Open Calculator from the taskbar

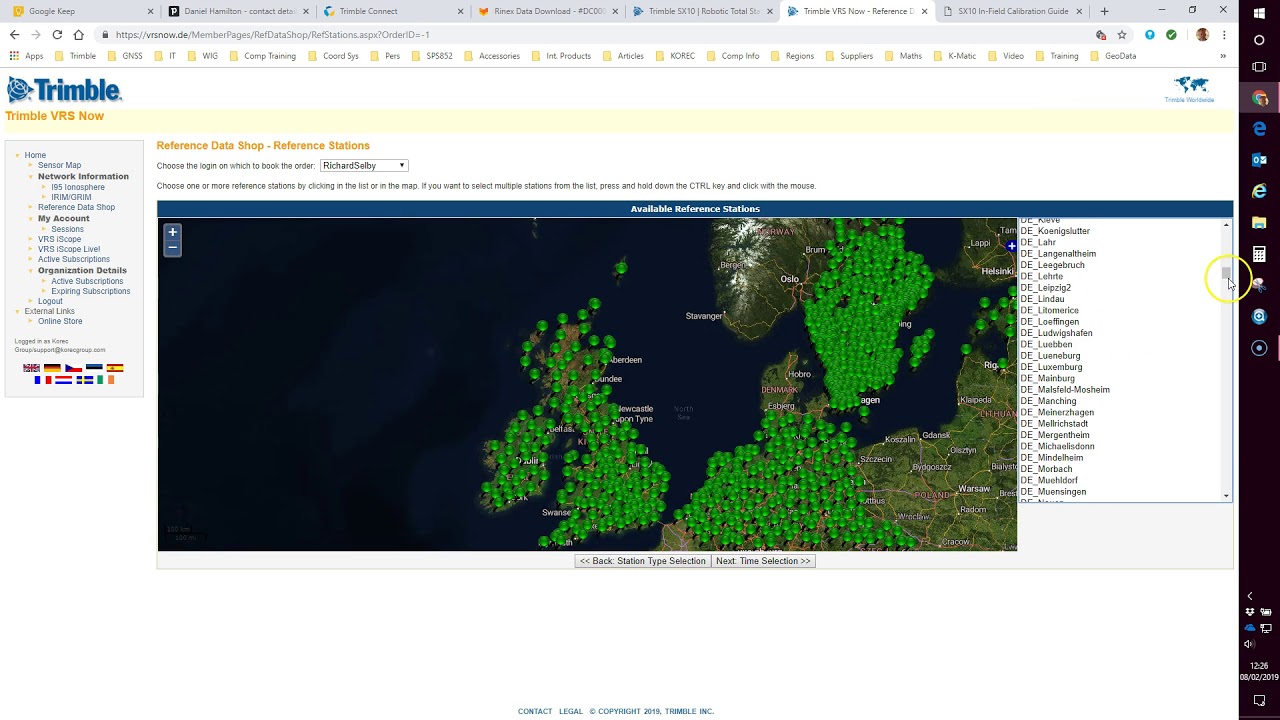(x=1259, y=254)
